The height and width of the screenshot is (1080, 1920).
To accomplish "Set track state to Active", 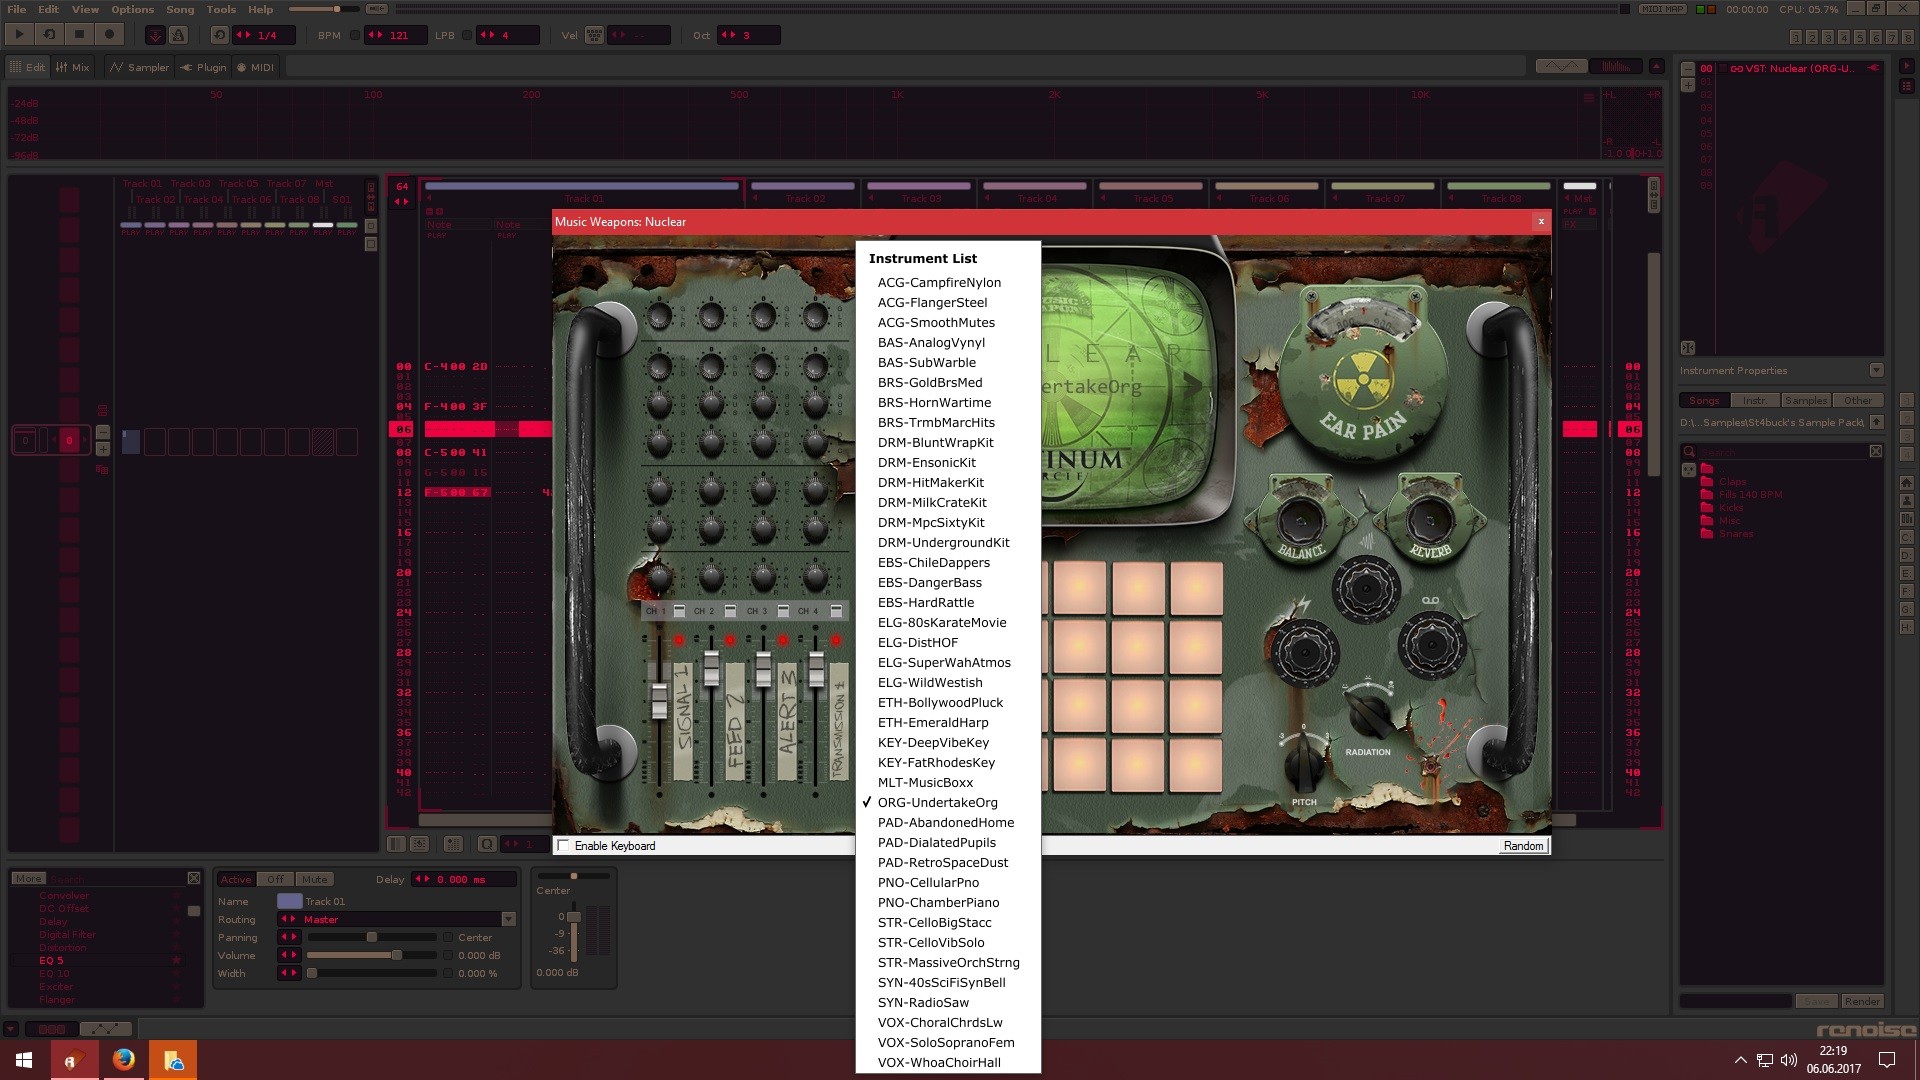I will 236,879.
